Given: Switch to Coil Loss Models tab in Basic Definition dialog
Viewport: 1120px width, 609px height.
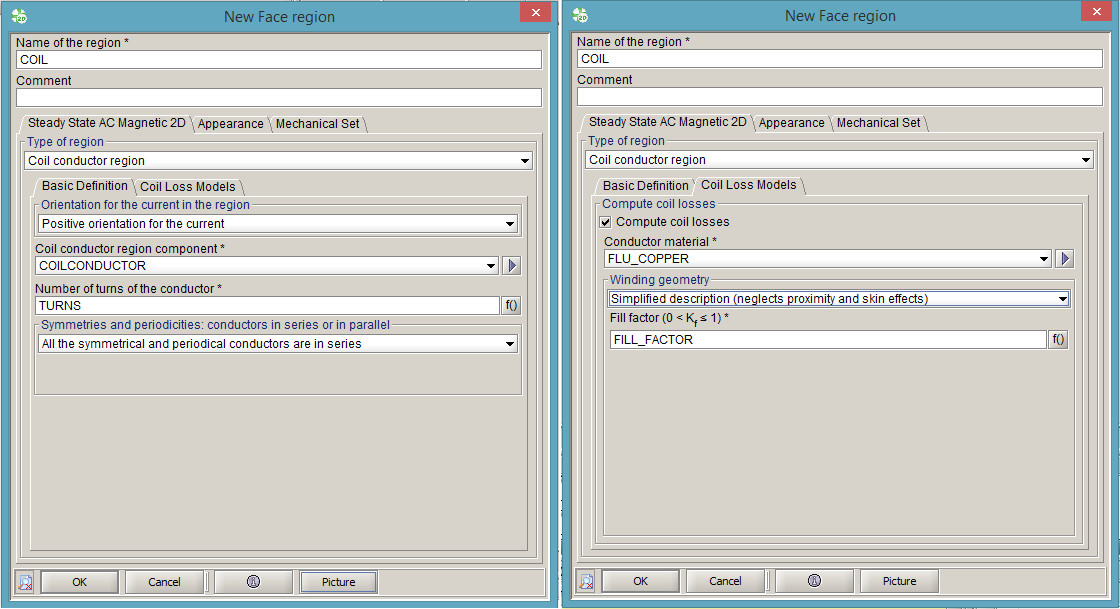Looking at the screenshot, I should point(188,187).
